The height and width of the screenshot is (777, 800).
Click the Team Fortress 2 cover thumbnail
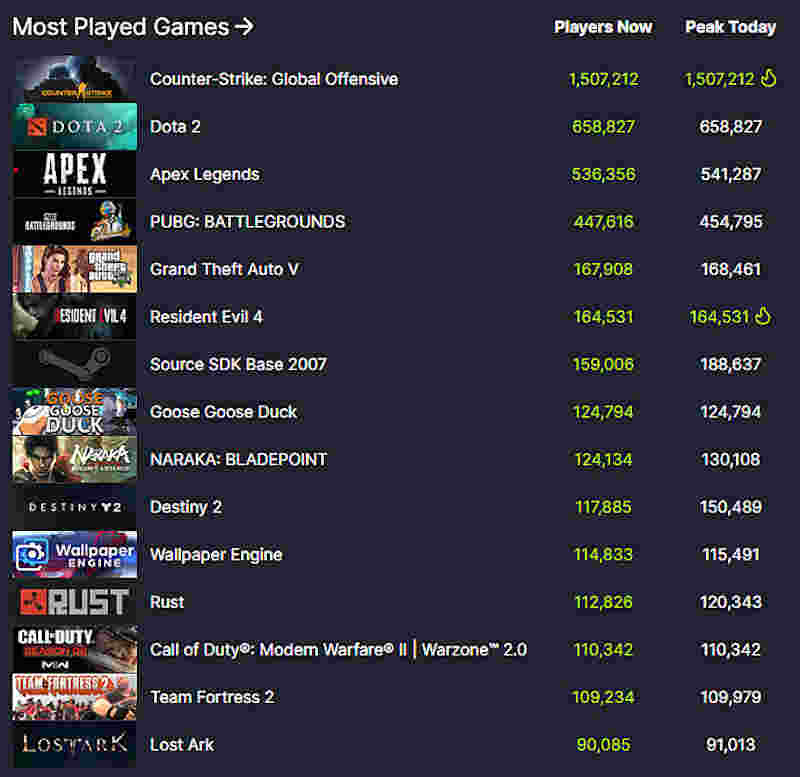pos(75,697)
